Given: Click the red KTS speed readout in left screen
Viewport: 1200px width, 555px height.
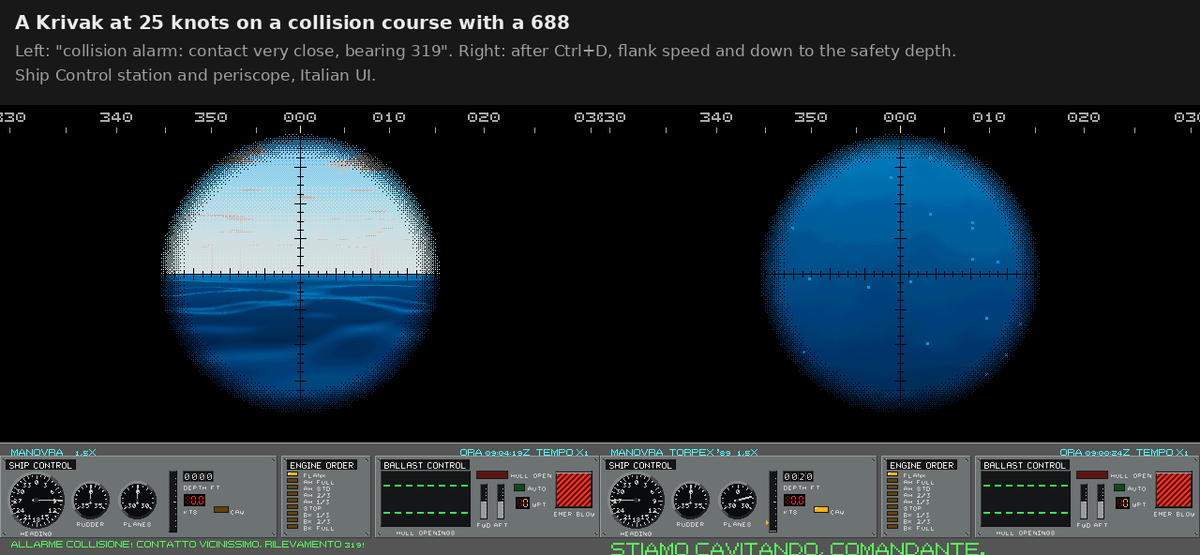Looking at the screenshot, I should point(194,500).
